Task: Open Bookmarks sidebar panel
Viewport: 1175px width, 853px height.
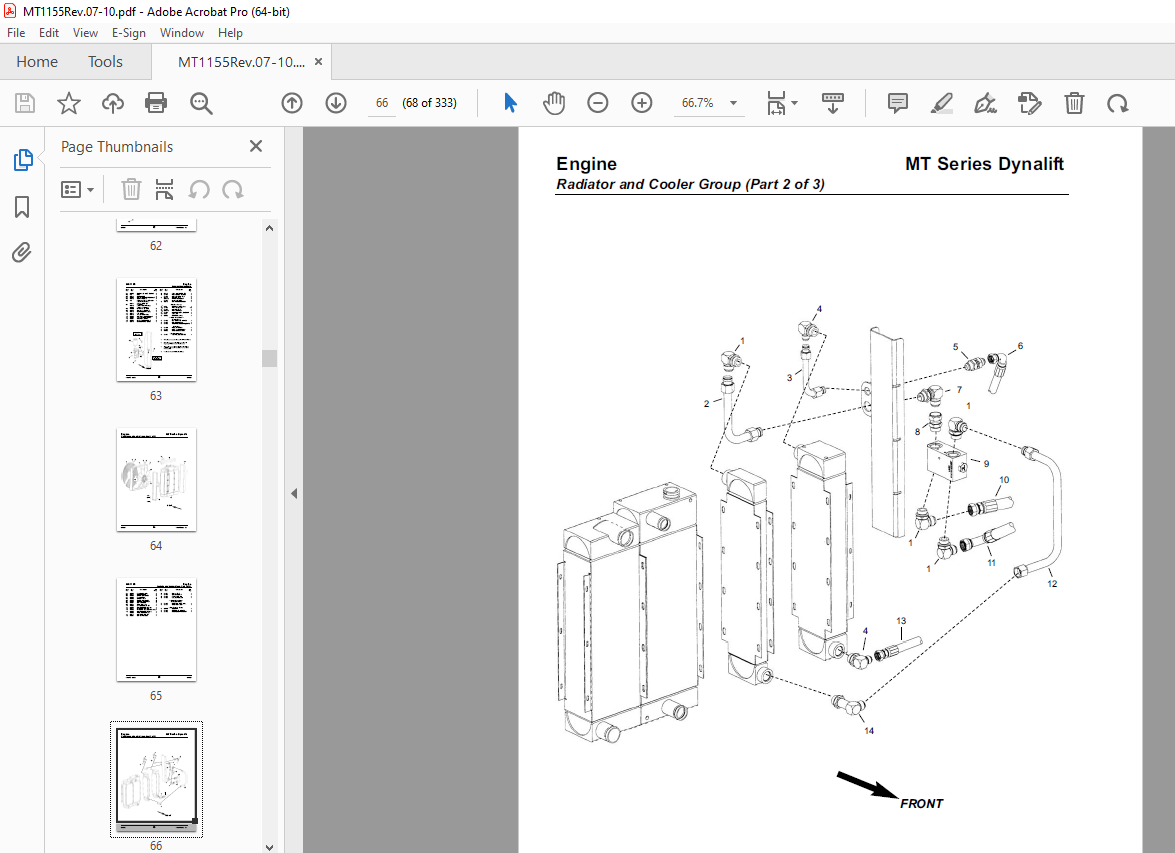Action: (22, 207)
